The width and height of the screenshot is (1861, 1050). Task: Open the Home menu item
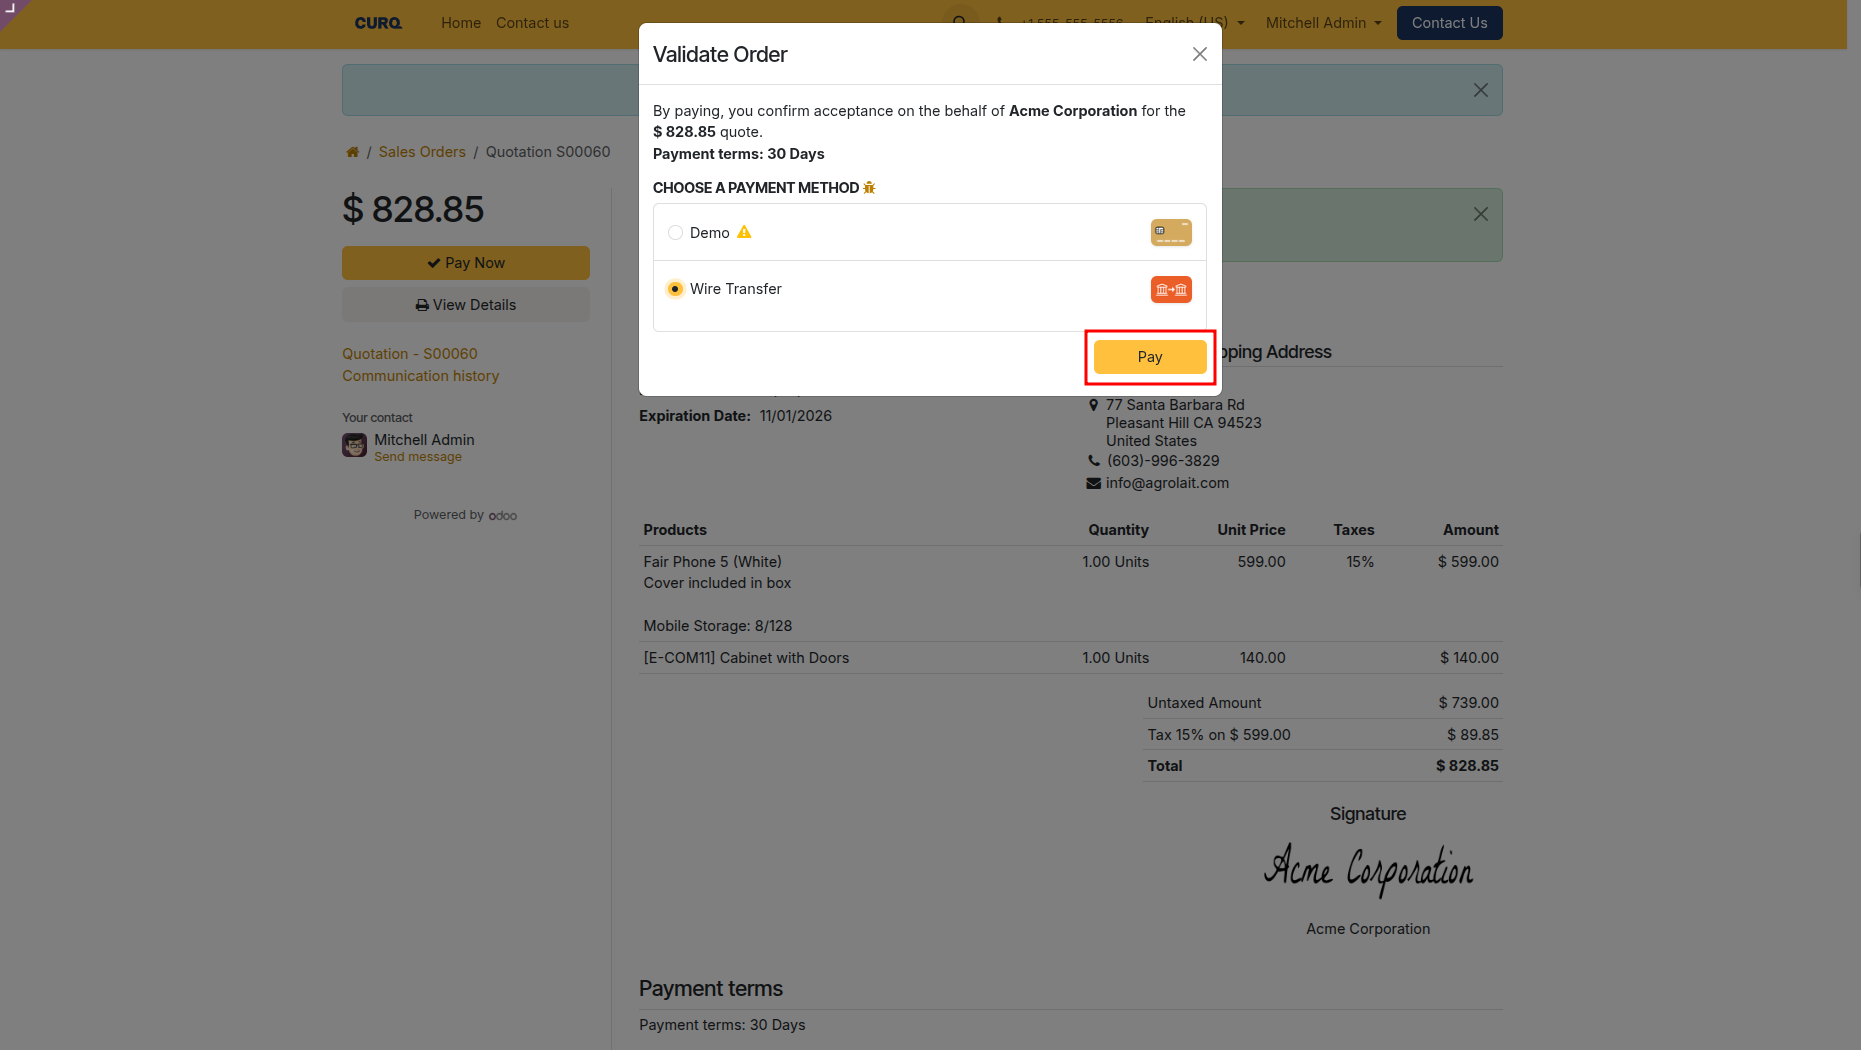pyautogui.click(x=461, y=23)
